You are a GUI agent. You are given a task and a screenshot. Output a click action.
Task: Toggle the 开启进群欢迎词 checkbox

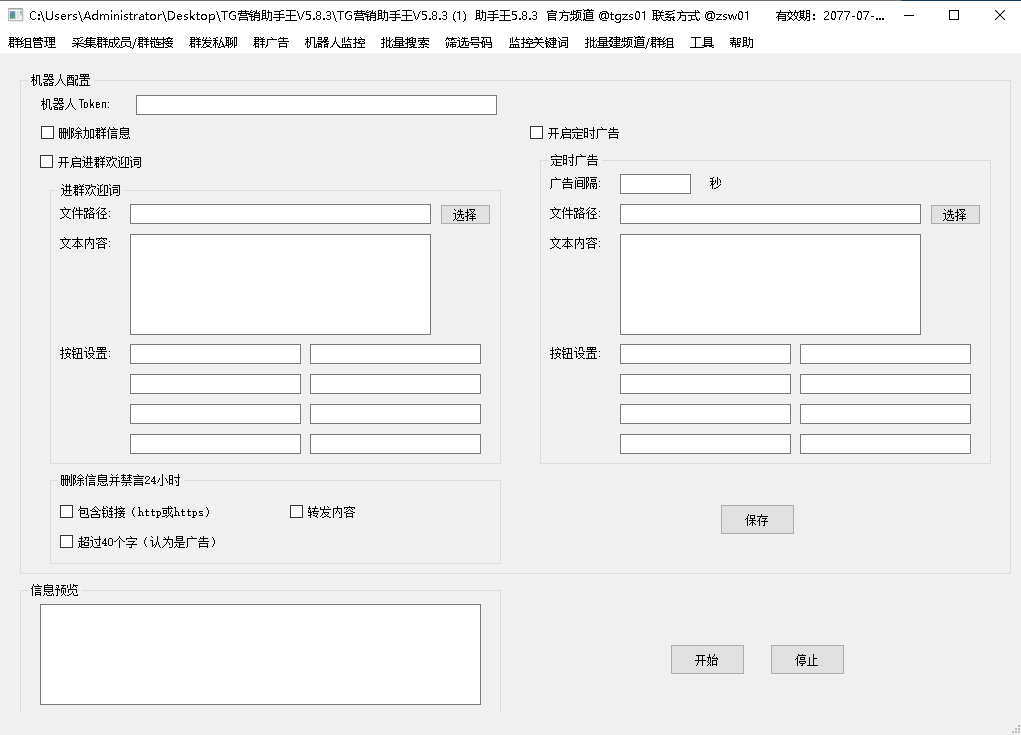[47, 162]
